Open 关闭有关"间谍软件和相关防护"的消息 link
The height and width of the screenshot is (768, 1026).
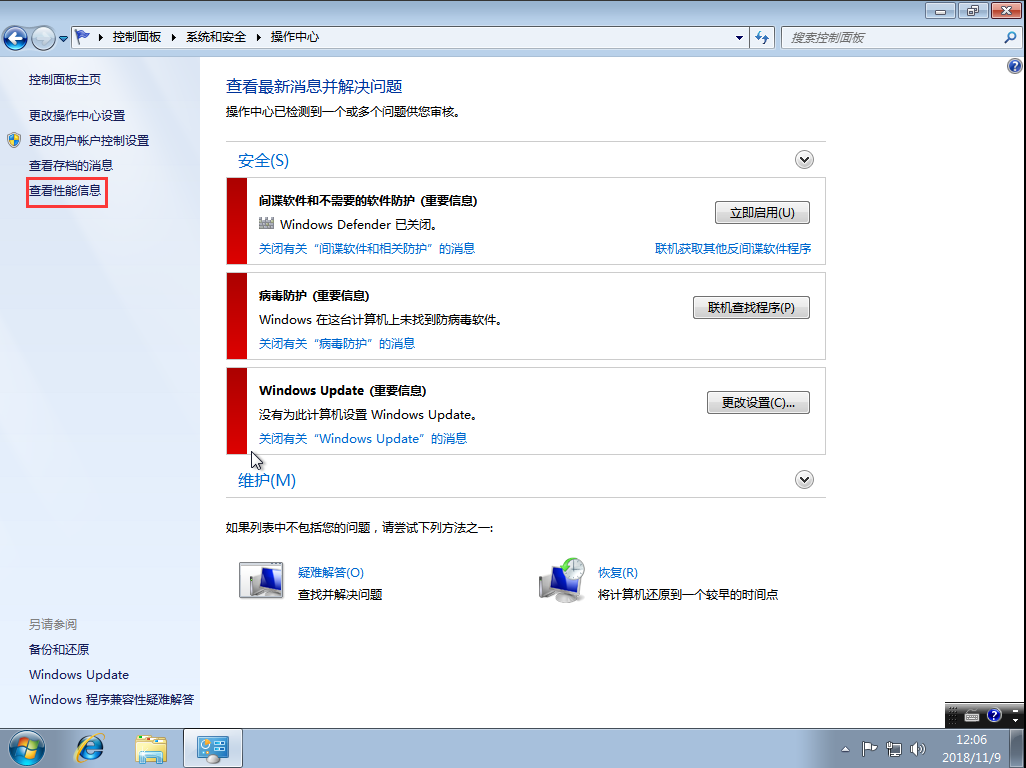[x=366, y=249]
